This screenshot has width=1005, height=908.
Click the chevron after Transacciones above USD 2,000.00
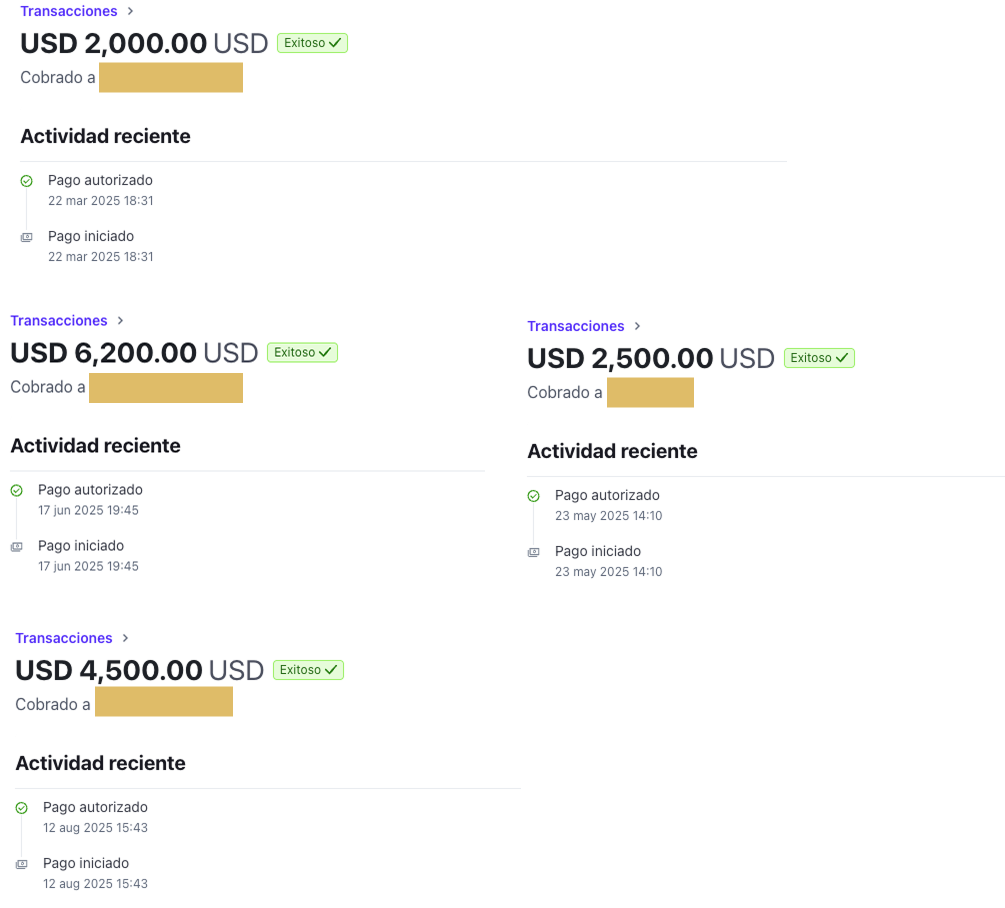point(130,11)
